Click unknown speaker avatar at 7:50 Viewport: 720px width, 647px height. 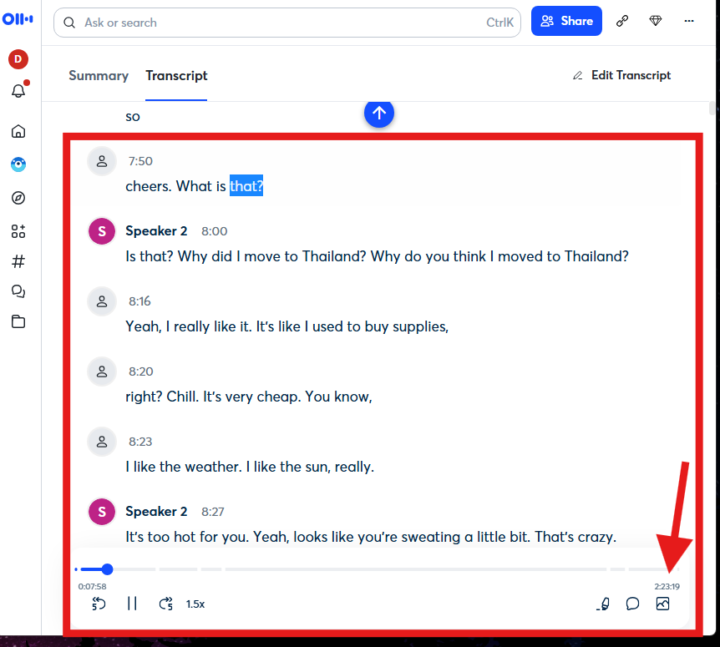pos(101,161)
